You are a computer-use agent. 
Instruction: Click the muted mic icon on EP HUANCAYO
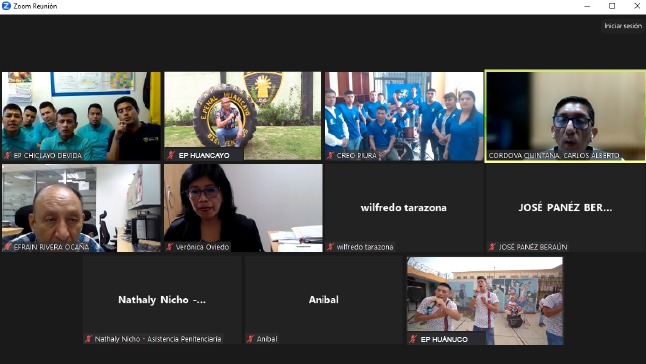click(x=171, y=155)
